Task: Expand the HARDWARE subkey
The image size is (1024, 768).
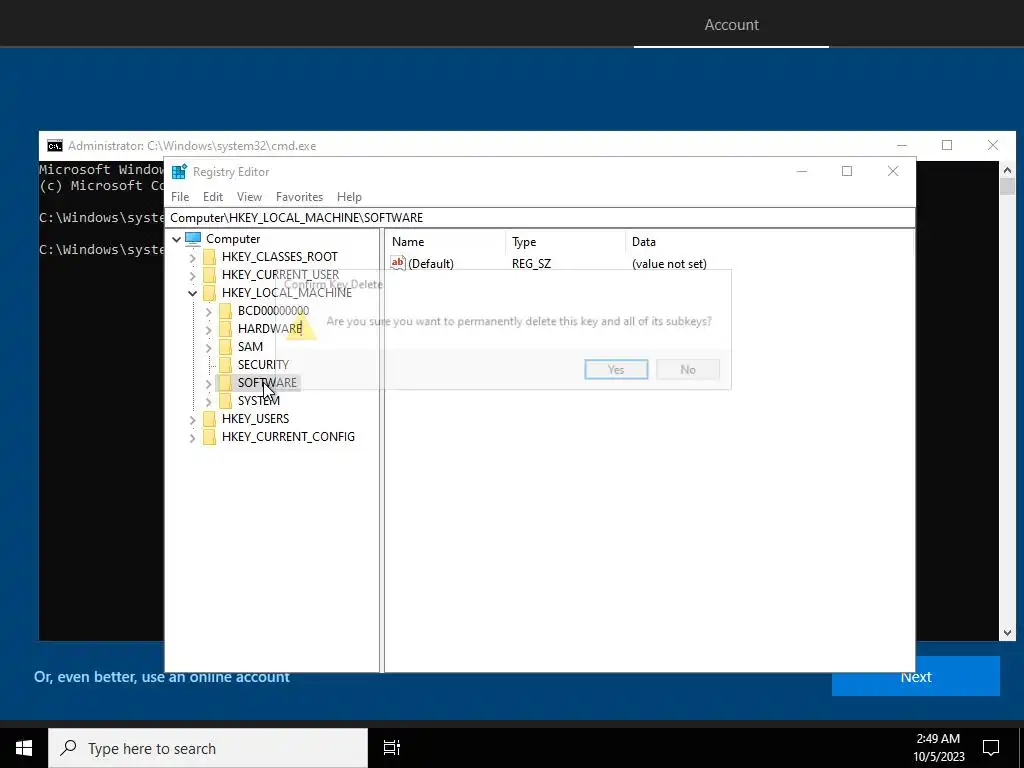Action: pos(208,330)
